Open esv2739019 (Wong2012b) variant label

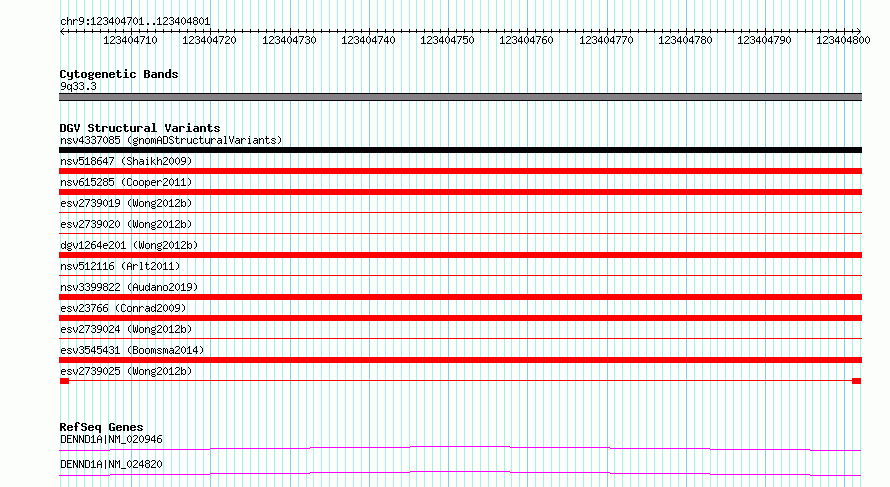pyautogui.click(x=126, y=203)
